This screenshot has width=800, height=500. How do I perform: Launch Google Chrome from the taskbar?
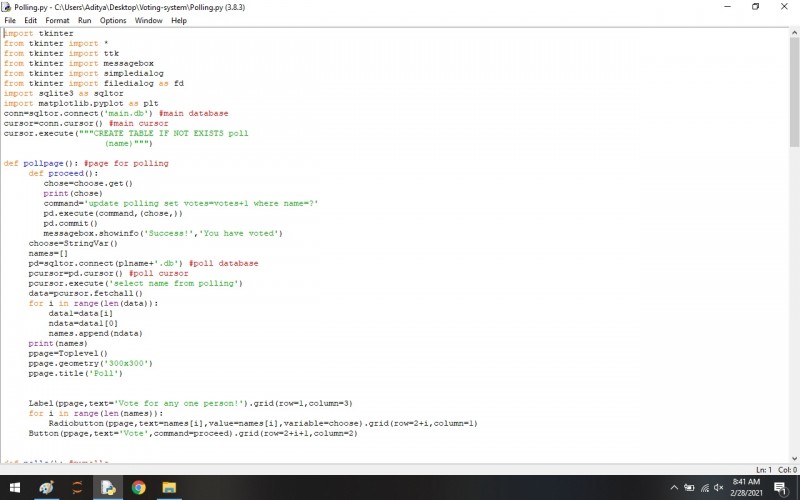point(138,488)
